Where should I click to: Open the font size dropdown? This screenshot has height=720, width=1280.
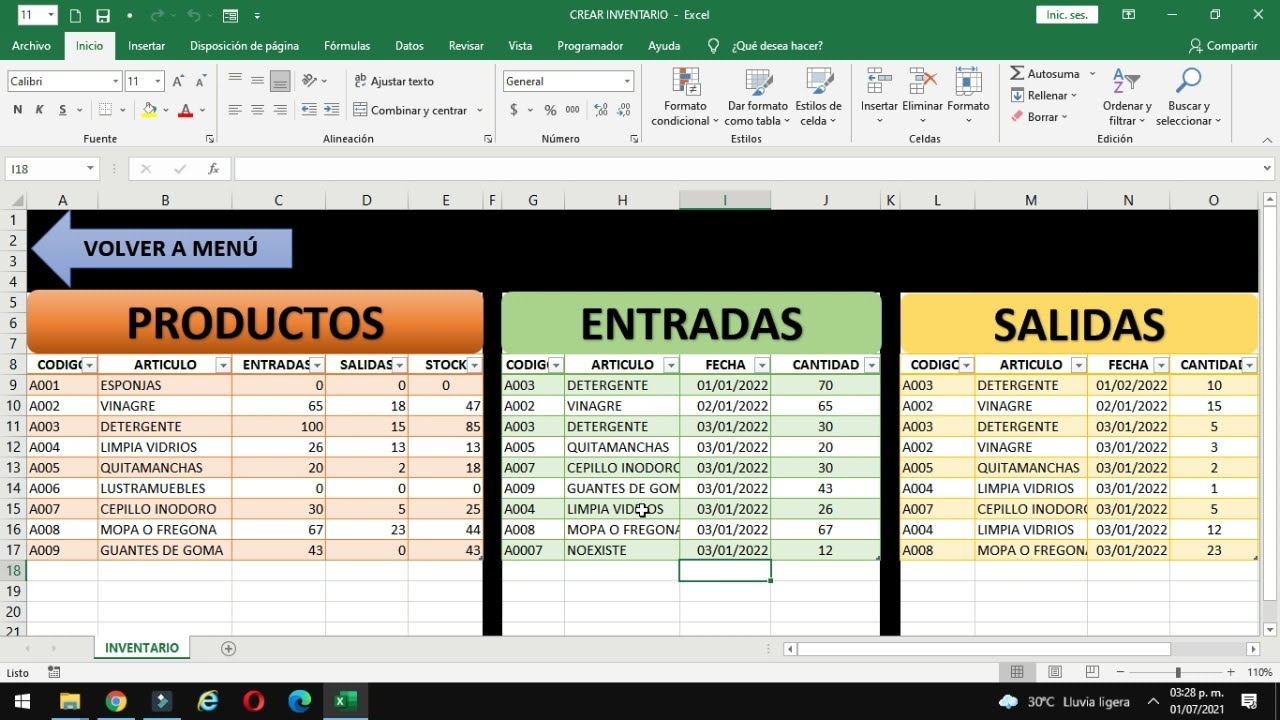158,82
